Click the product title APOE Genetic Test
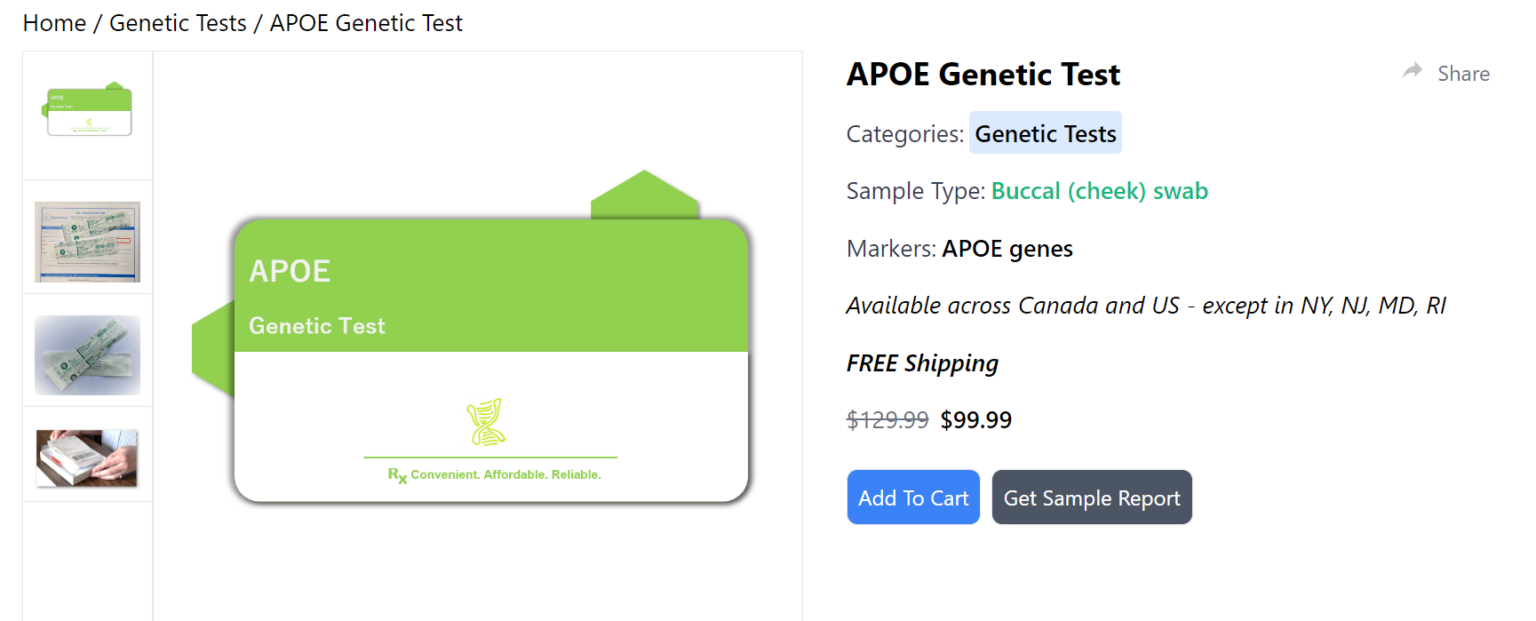The height and width of the screenshot is (621, 1536). point(983,74)
